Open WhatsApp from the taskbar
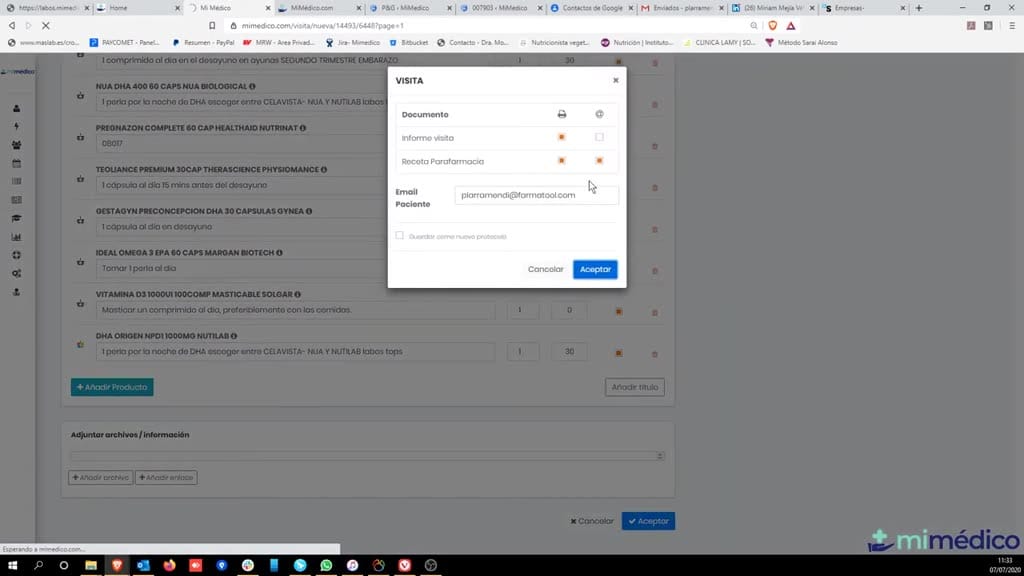The height and width of the screenshot is (576, 1024). tap(326, 565)
